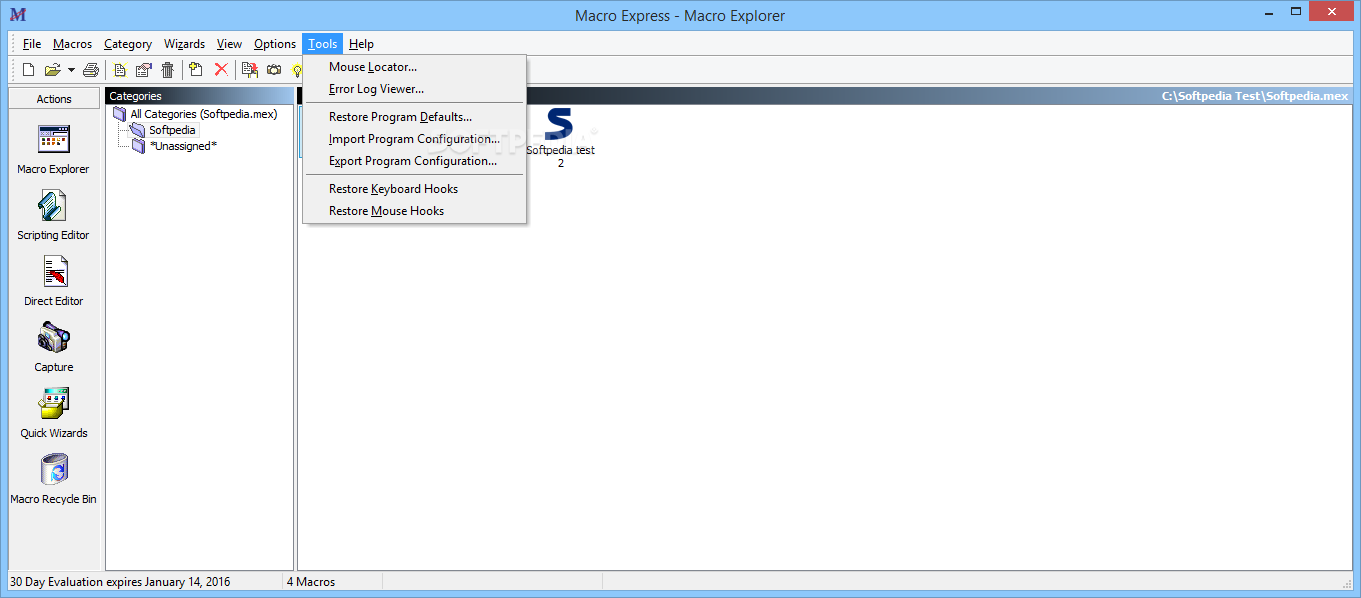Open the Options menu
This screenshot has width=1361, height=598.
275,44
